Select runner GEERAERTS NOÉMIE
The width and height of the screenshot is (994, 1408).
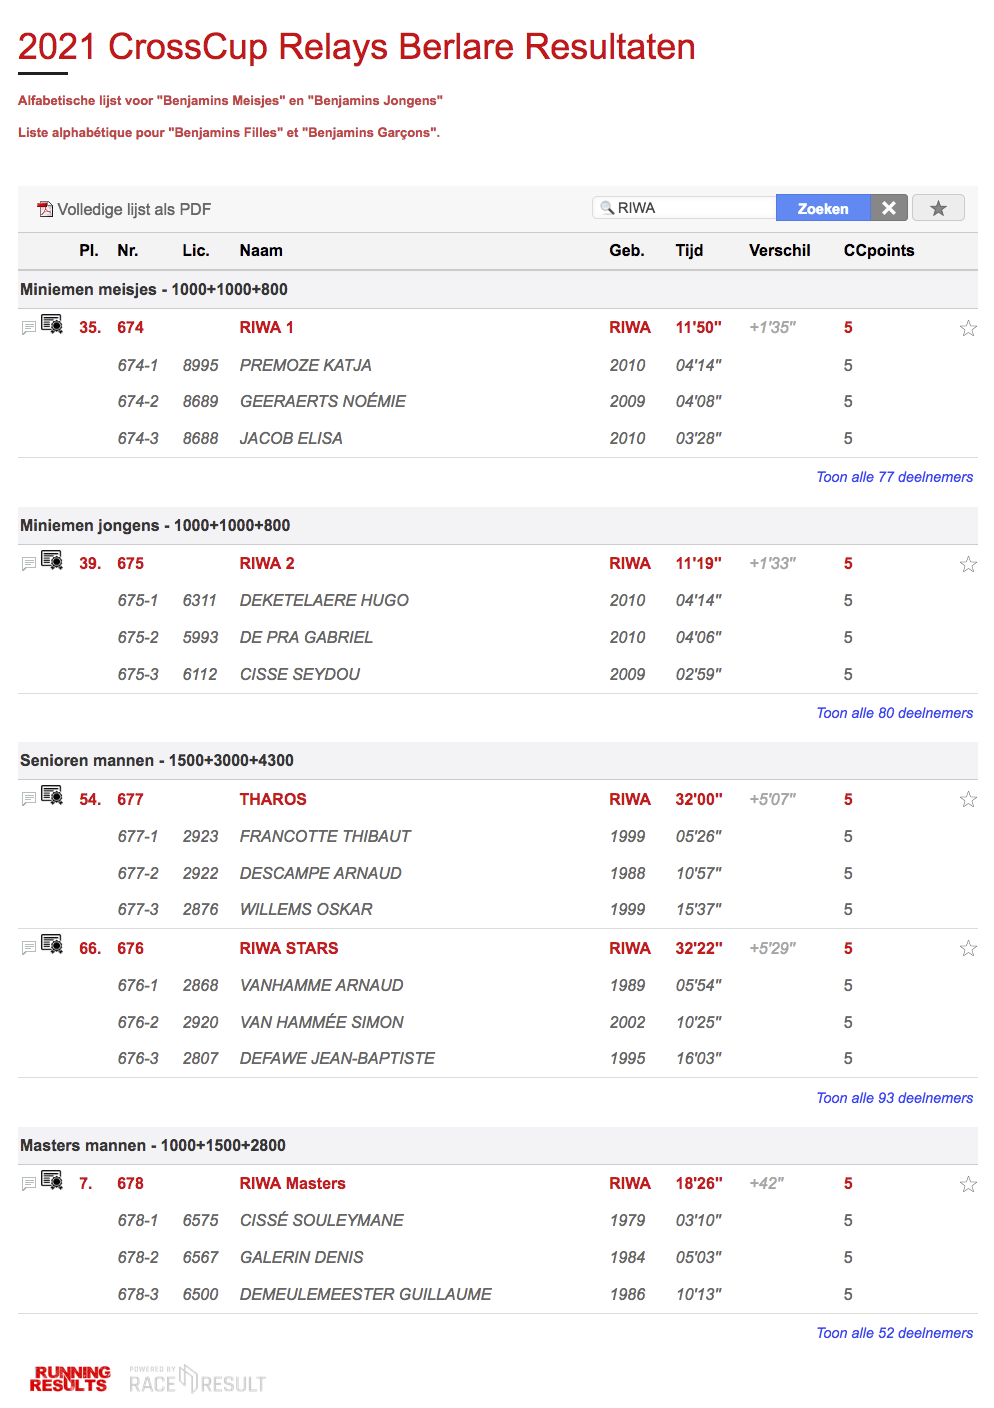point(323,401)
